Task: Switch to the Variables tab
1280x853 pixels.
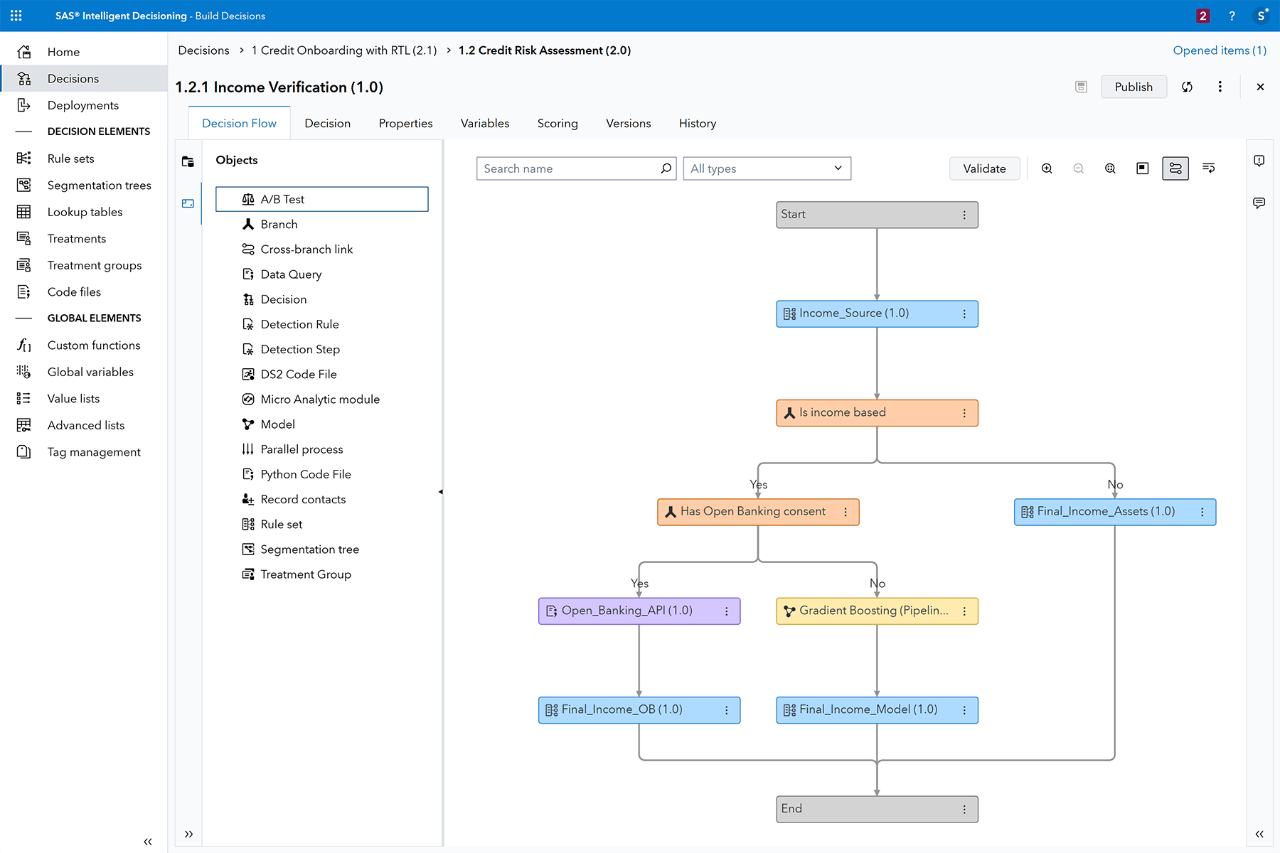Action: pos(485,123)
